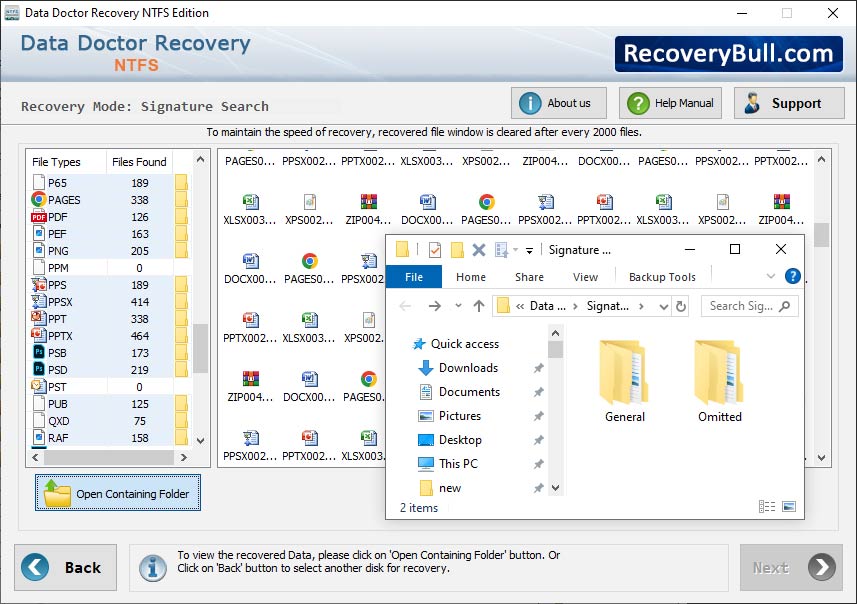Go Back to previous step

pyautogui.click(x=66, y=567)
